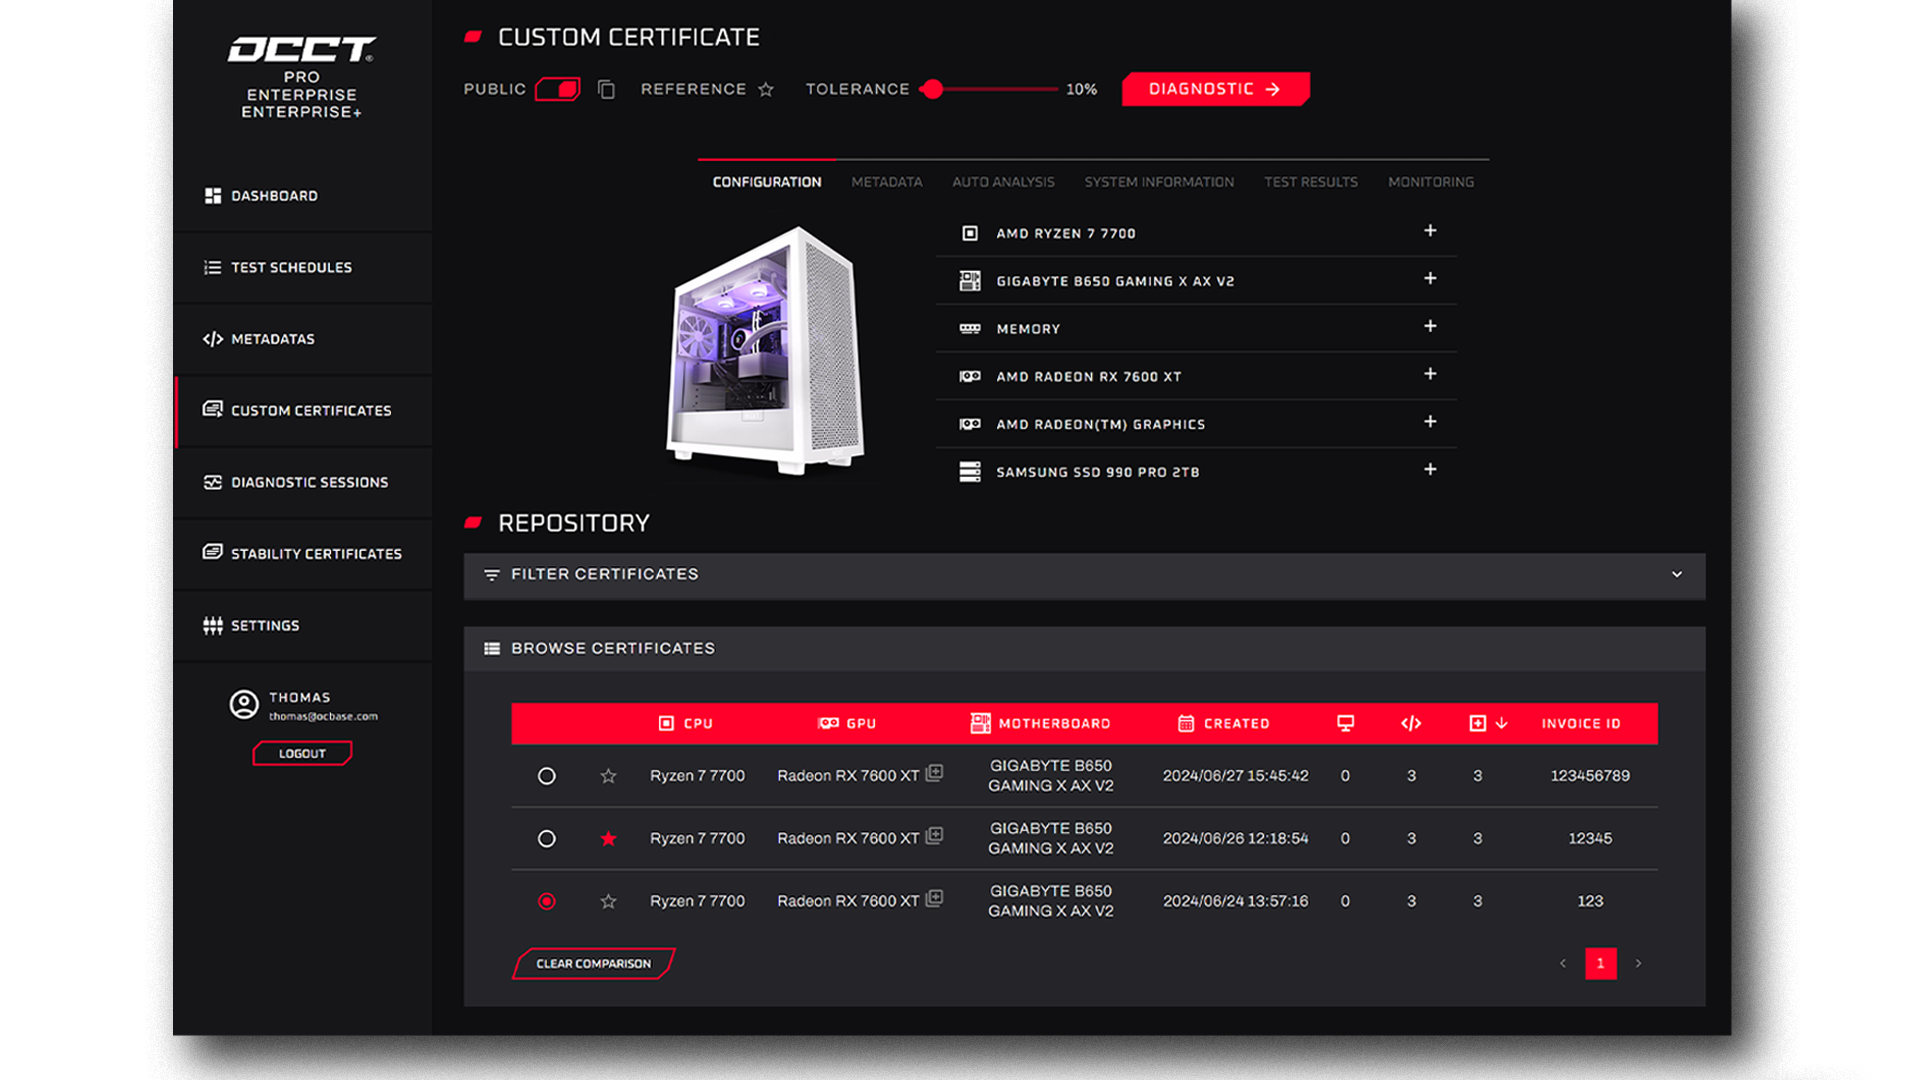
Task: Click the CPU chip icon in table header
Action: coord(666,723)
